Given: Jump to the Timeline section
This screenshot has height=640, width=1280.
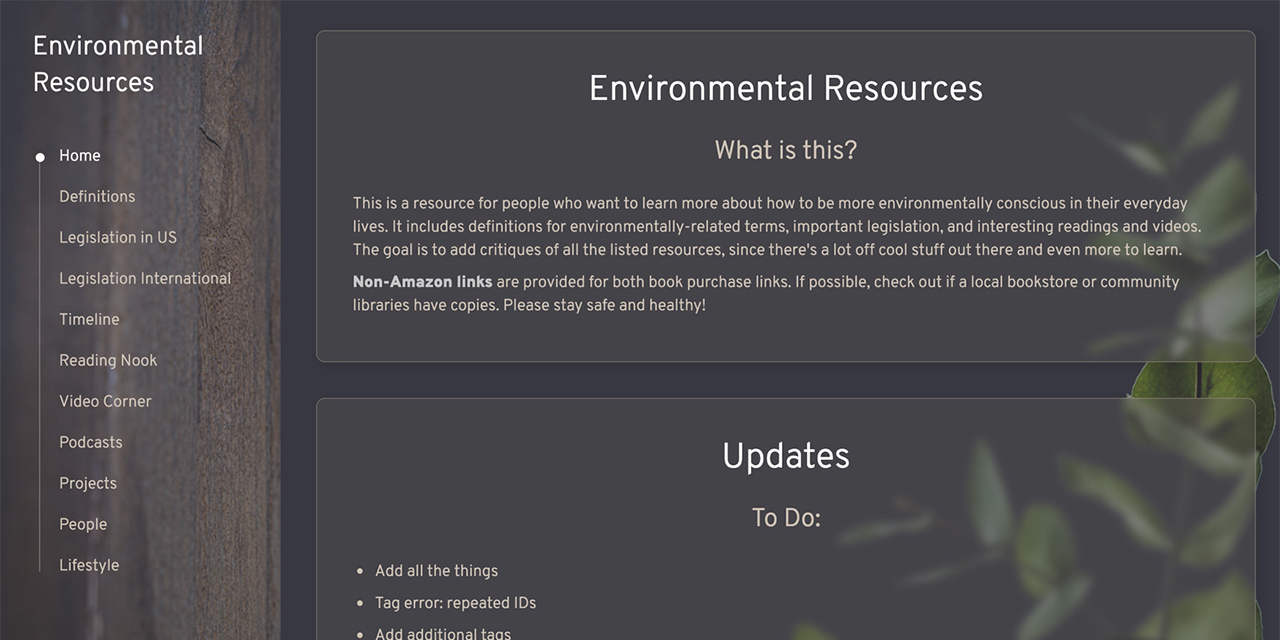Looking at the screenshot, I should tap(89, 320).
